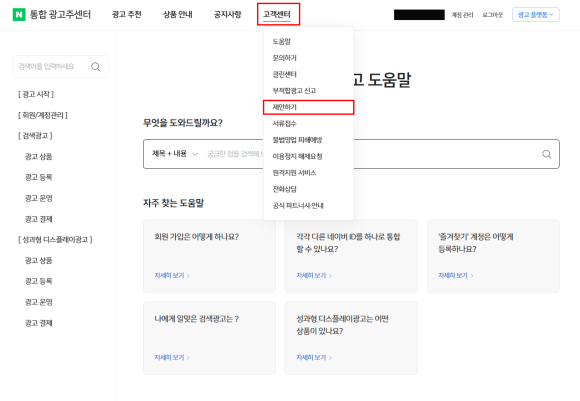Open 자세히 보기 for 즐겨찾기 계정 card
580x401 pixels.
pos(456,275)
